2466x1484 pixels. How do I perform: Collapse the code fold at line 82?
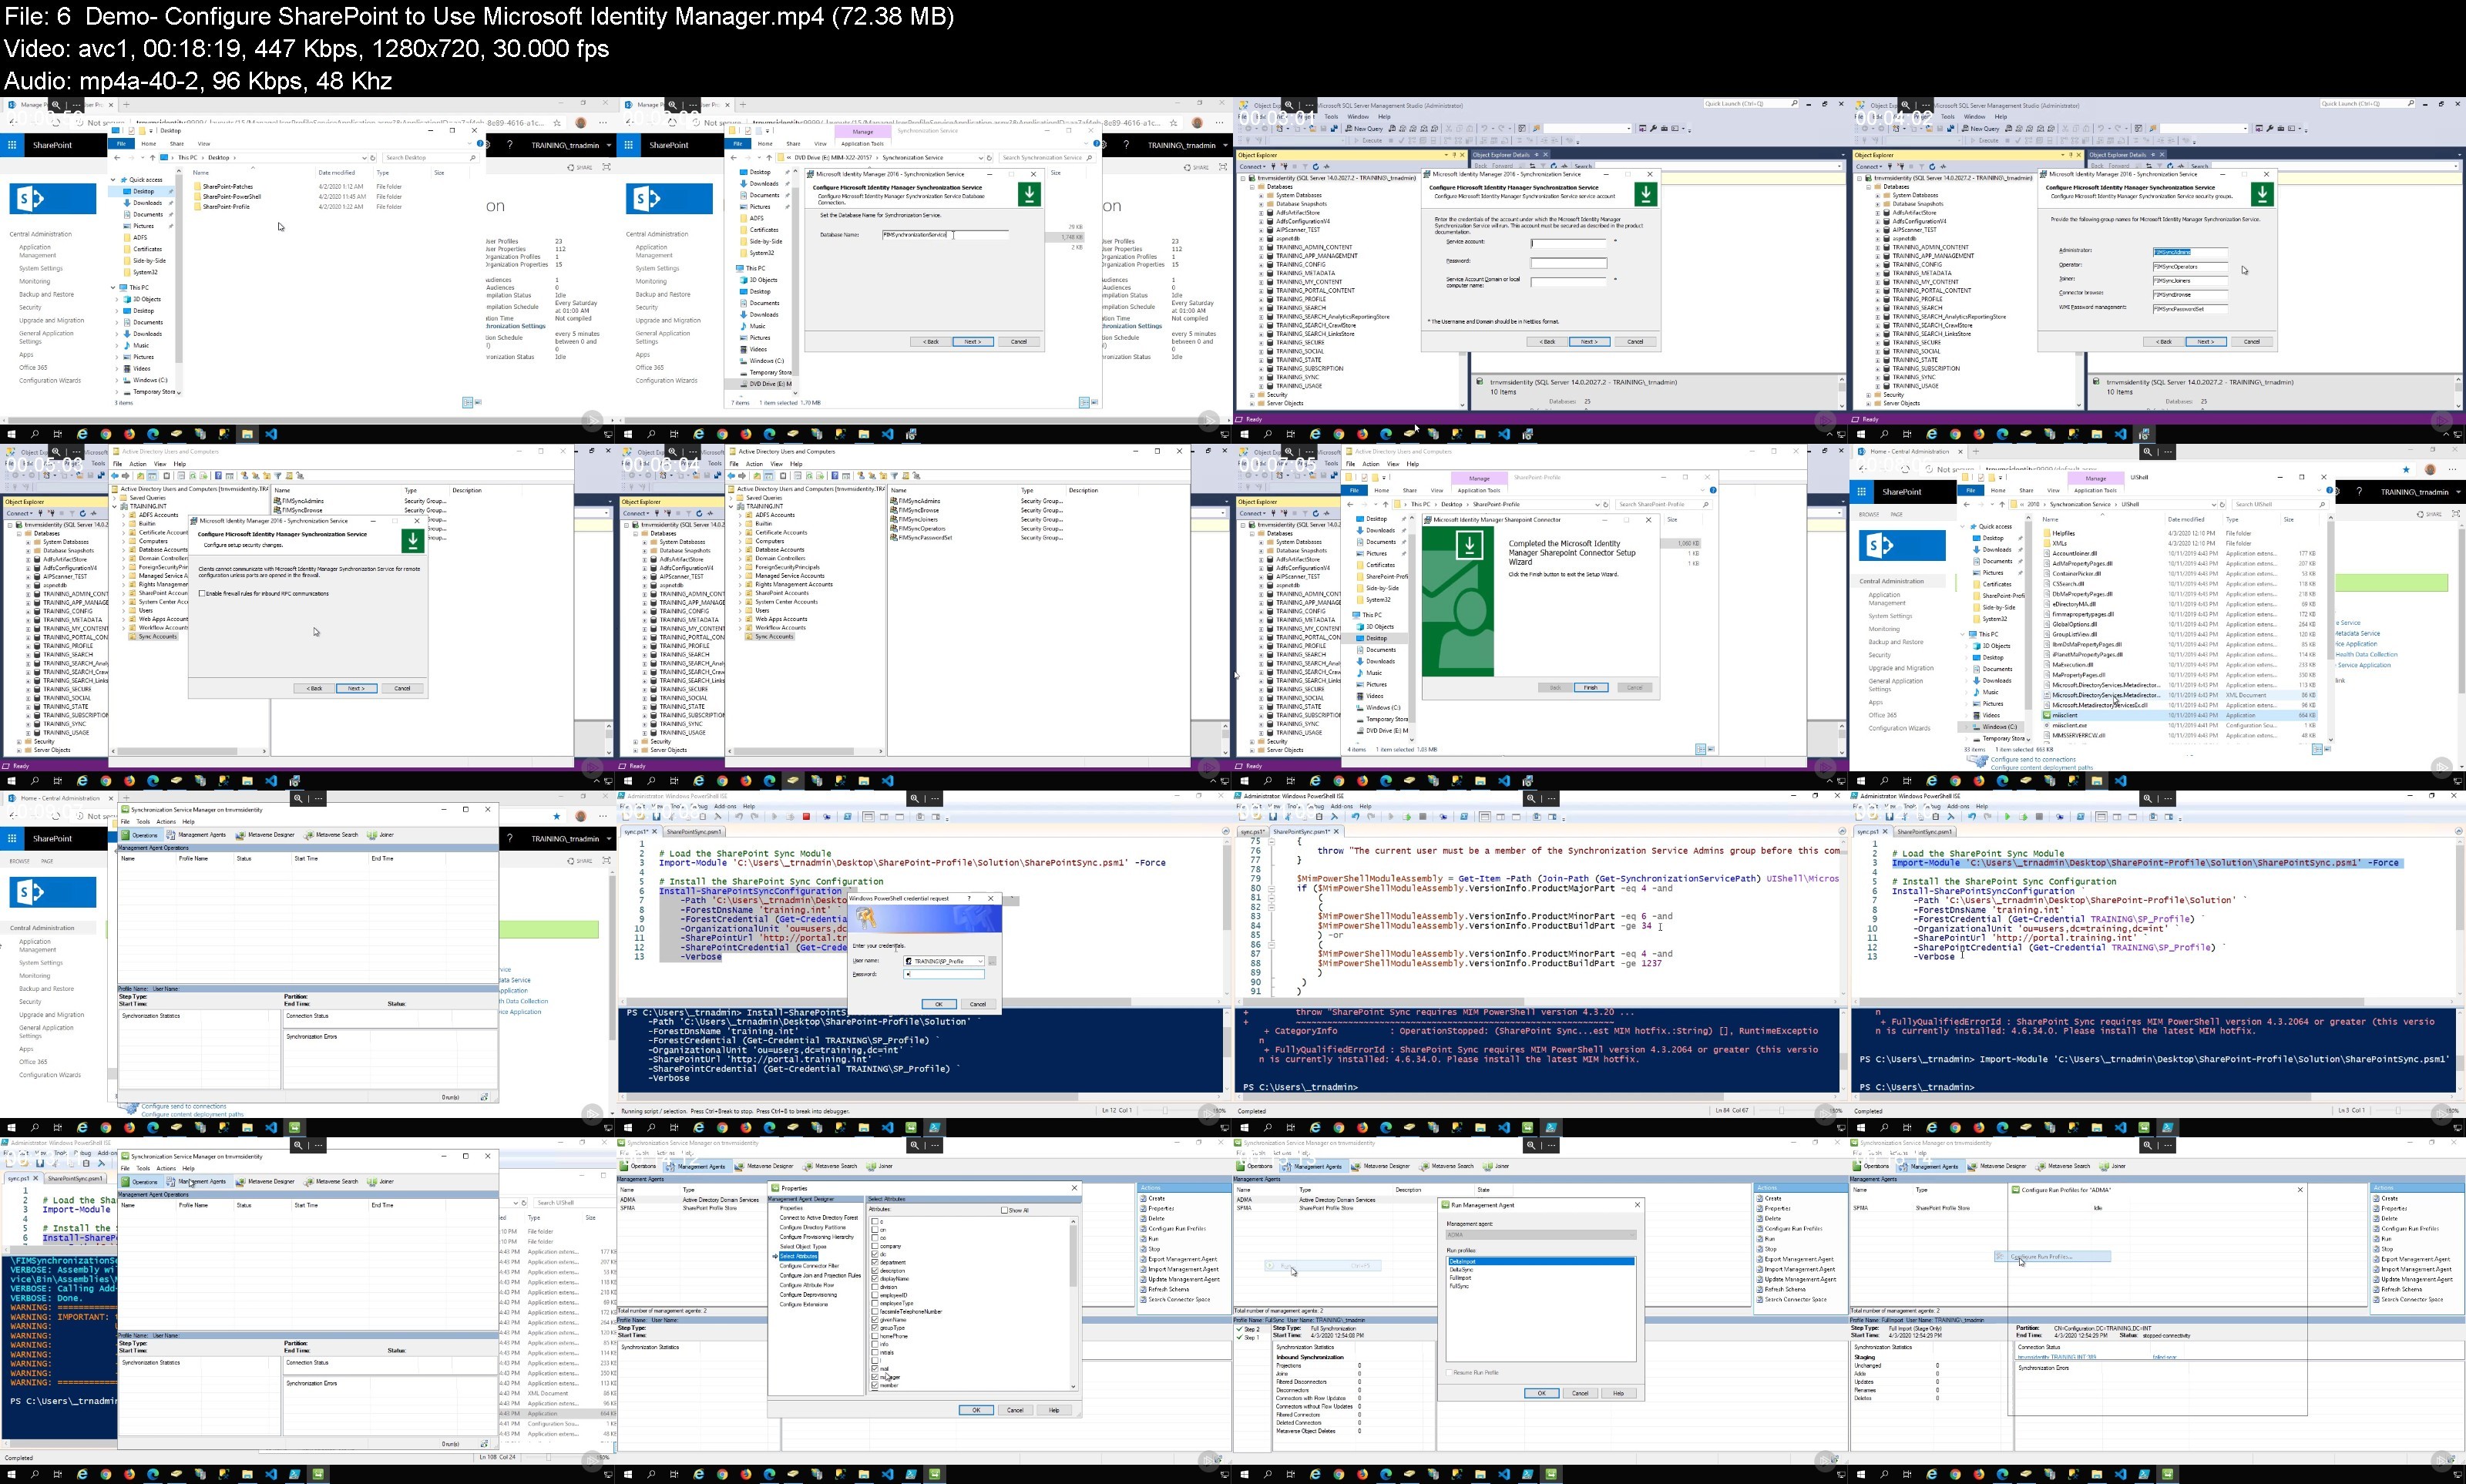[1272, 908]
